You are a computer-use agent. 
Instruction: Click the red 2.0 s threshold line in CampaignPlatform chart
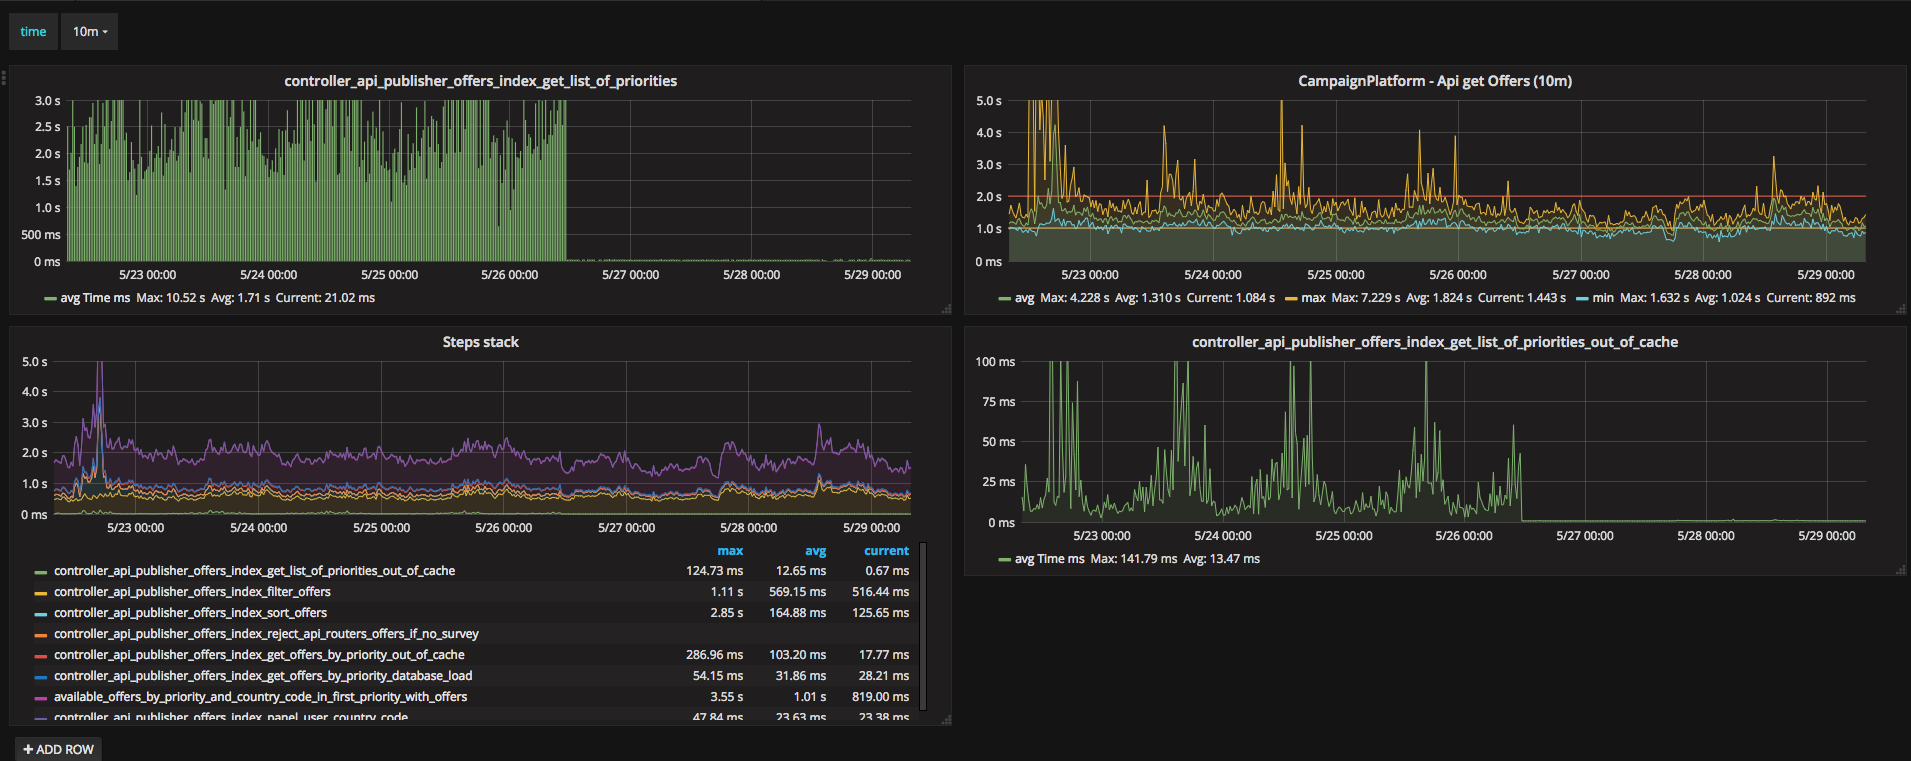pos(1436,196)
